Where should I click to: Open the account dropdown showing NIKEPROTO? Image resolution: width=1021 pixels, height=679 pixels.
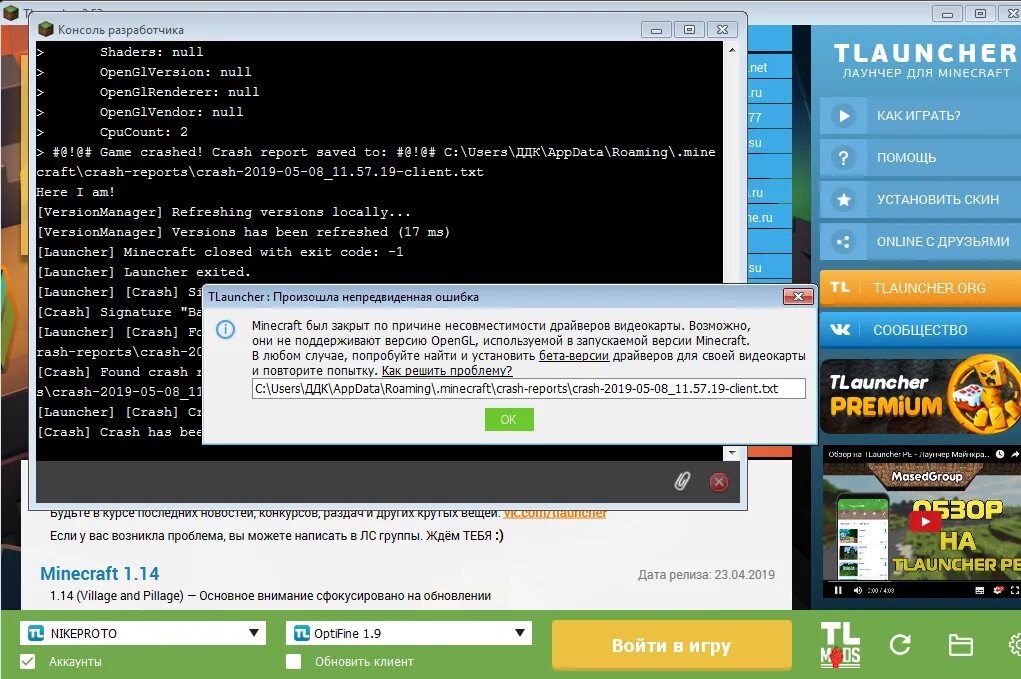pyautogui.click(x=143, y=633)
